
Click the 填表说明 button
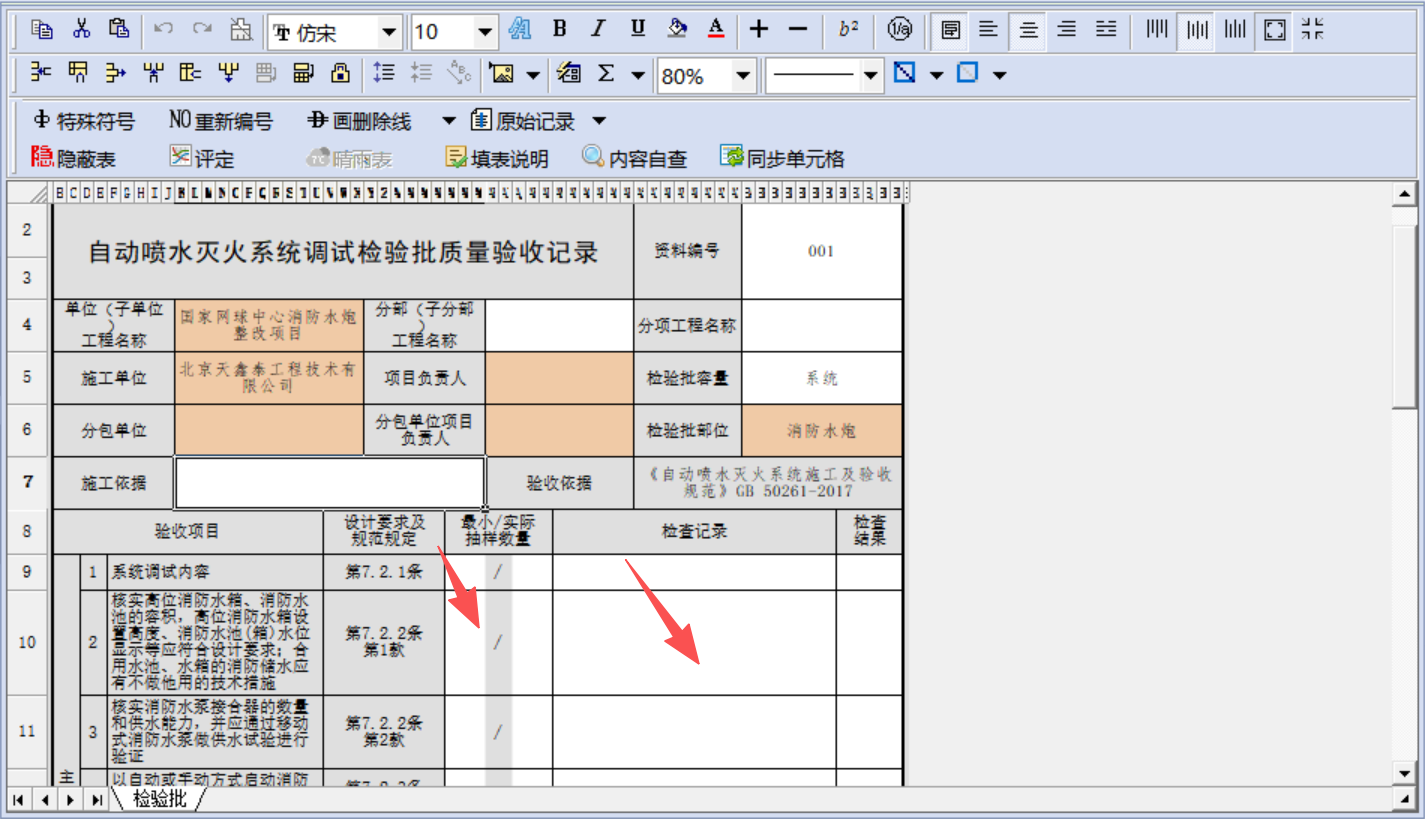(497, 158)
